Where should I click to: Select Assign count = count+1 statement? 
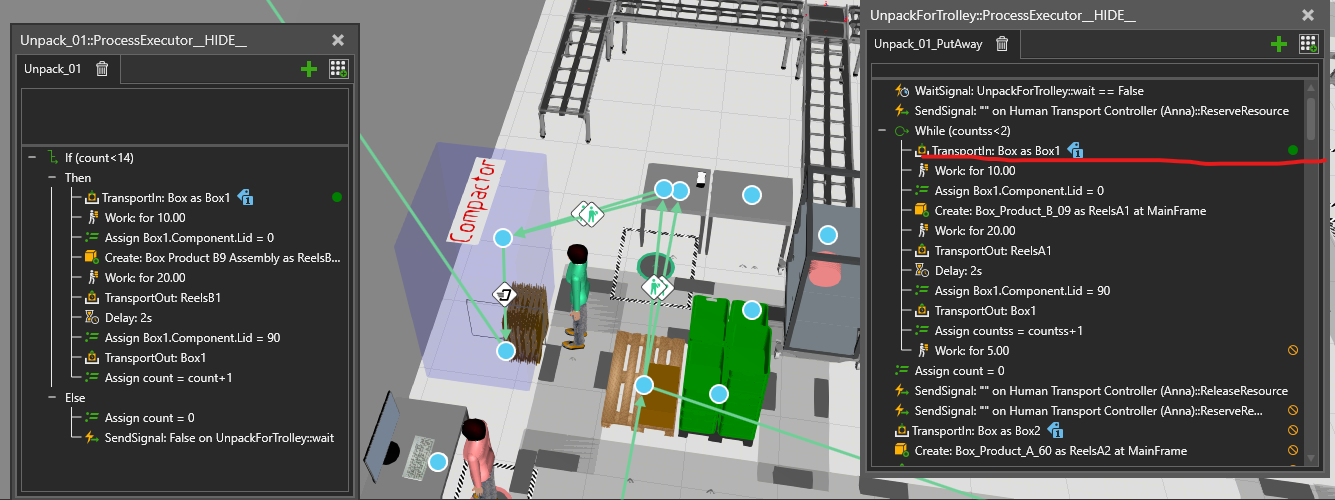[x=169, y=378]
